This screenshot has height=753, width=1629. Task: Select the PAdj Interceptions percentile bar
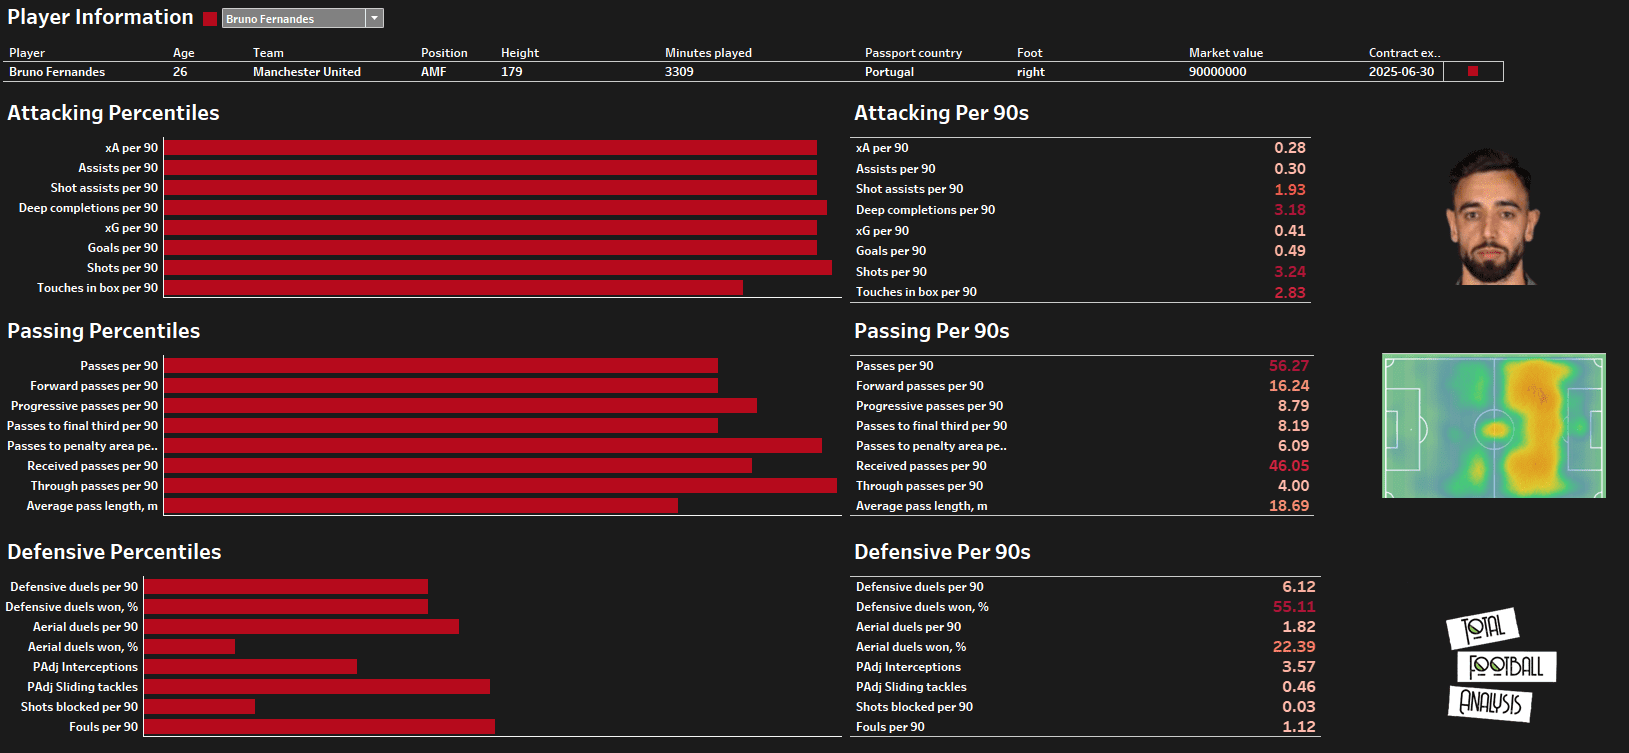pos(250,667)
